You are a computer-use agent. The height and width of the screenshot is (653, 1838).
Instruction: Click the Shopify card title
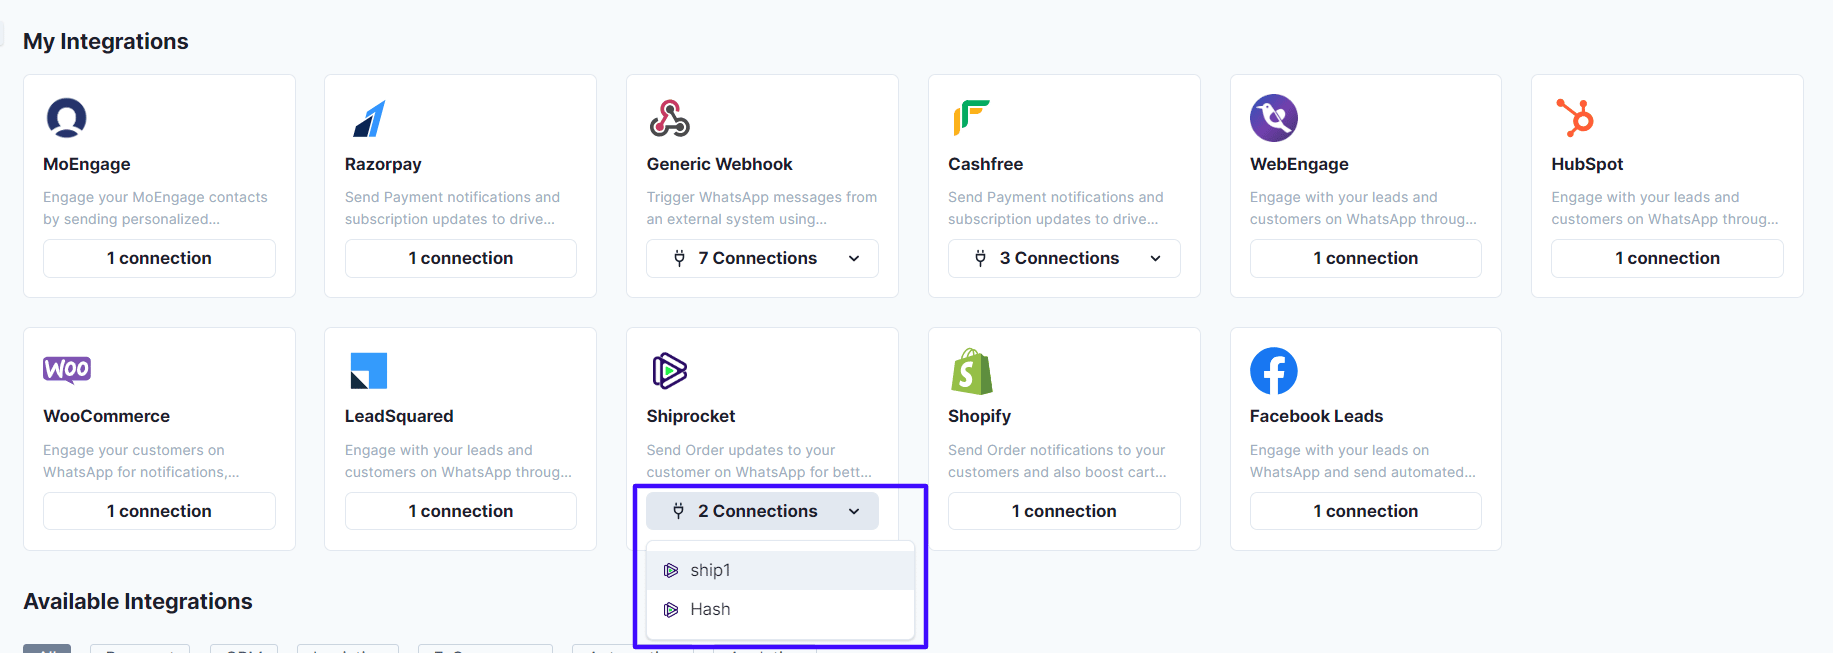(x=979, y=416)
